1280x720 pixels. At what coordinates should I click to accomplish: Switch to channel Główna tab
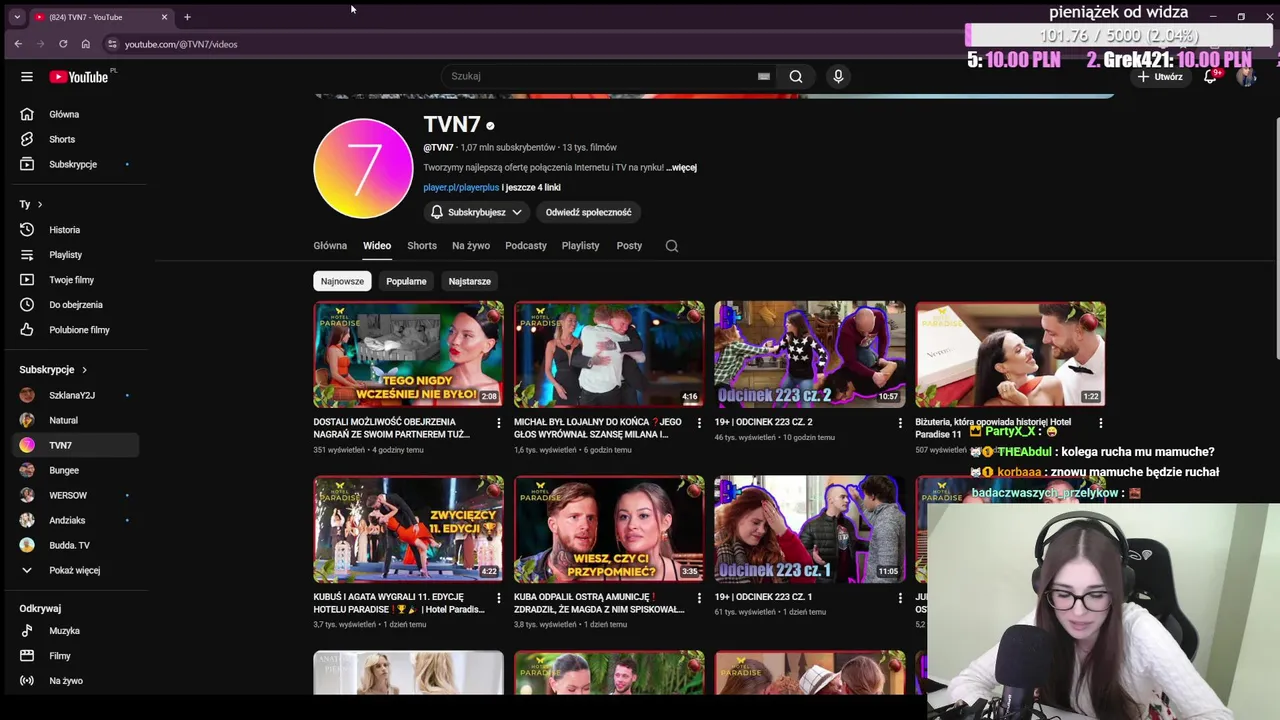coord(330,245)
